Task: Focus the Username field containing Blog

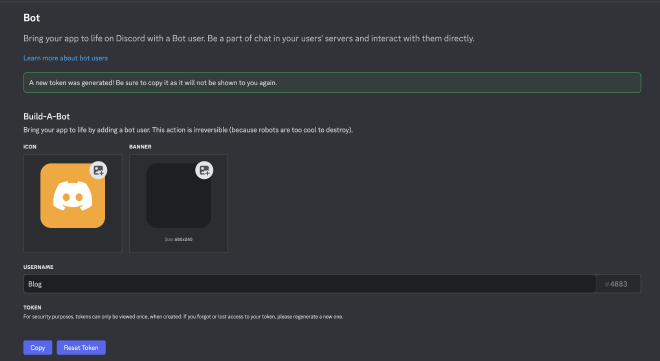Action: tap(309, 284)
